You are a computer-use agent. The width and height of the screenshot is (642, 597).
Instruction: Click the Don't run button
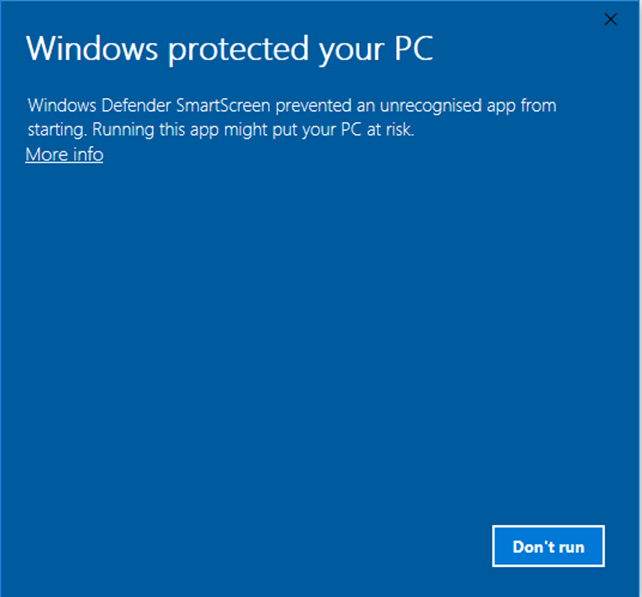[x=548, y=546]
